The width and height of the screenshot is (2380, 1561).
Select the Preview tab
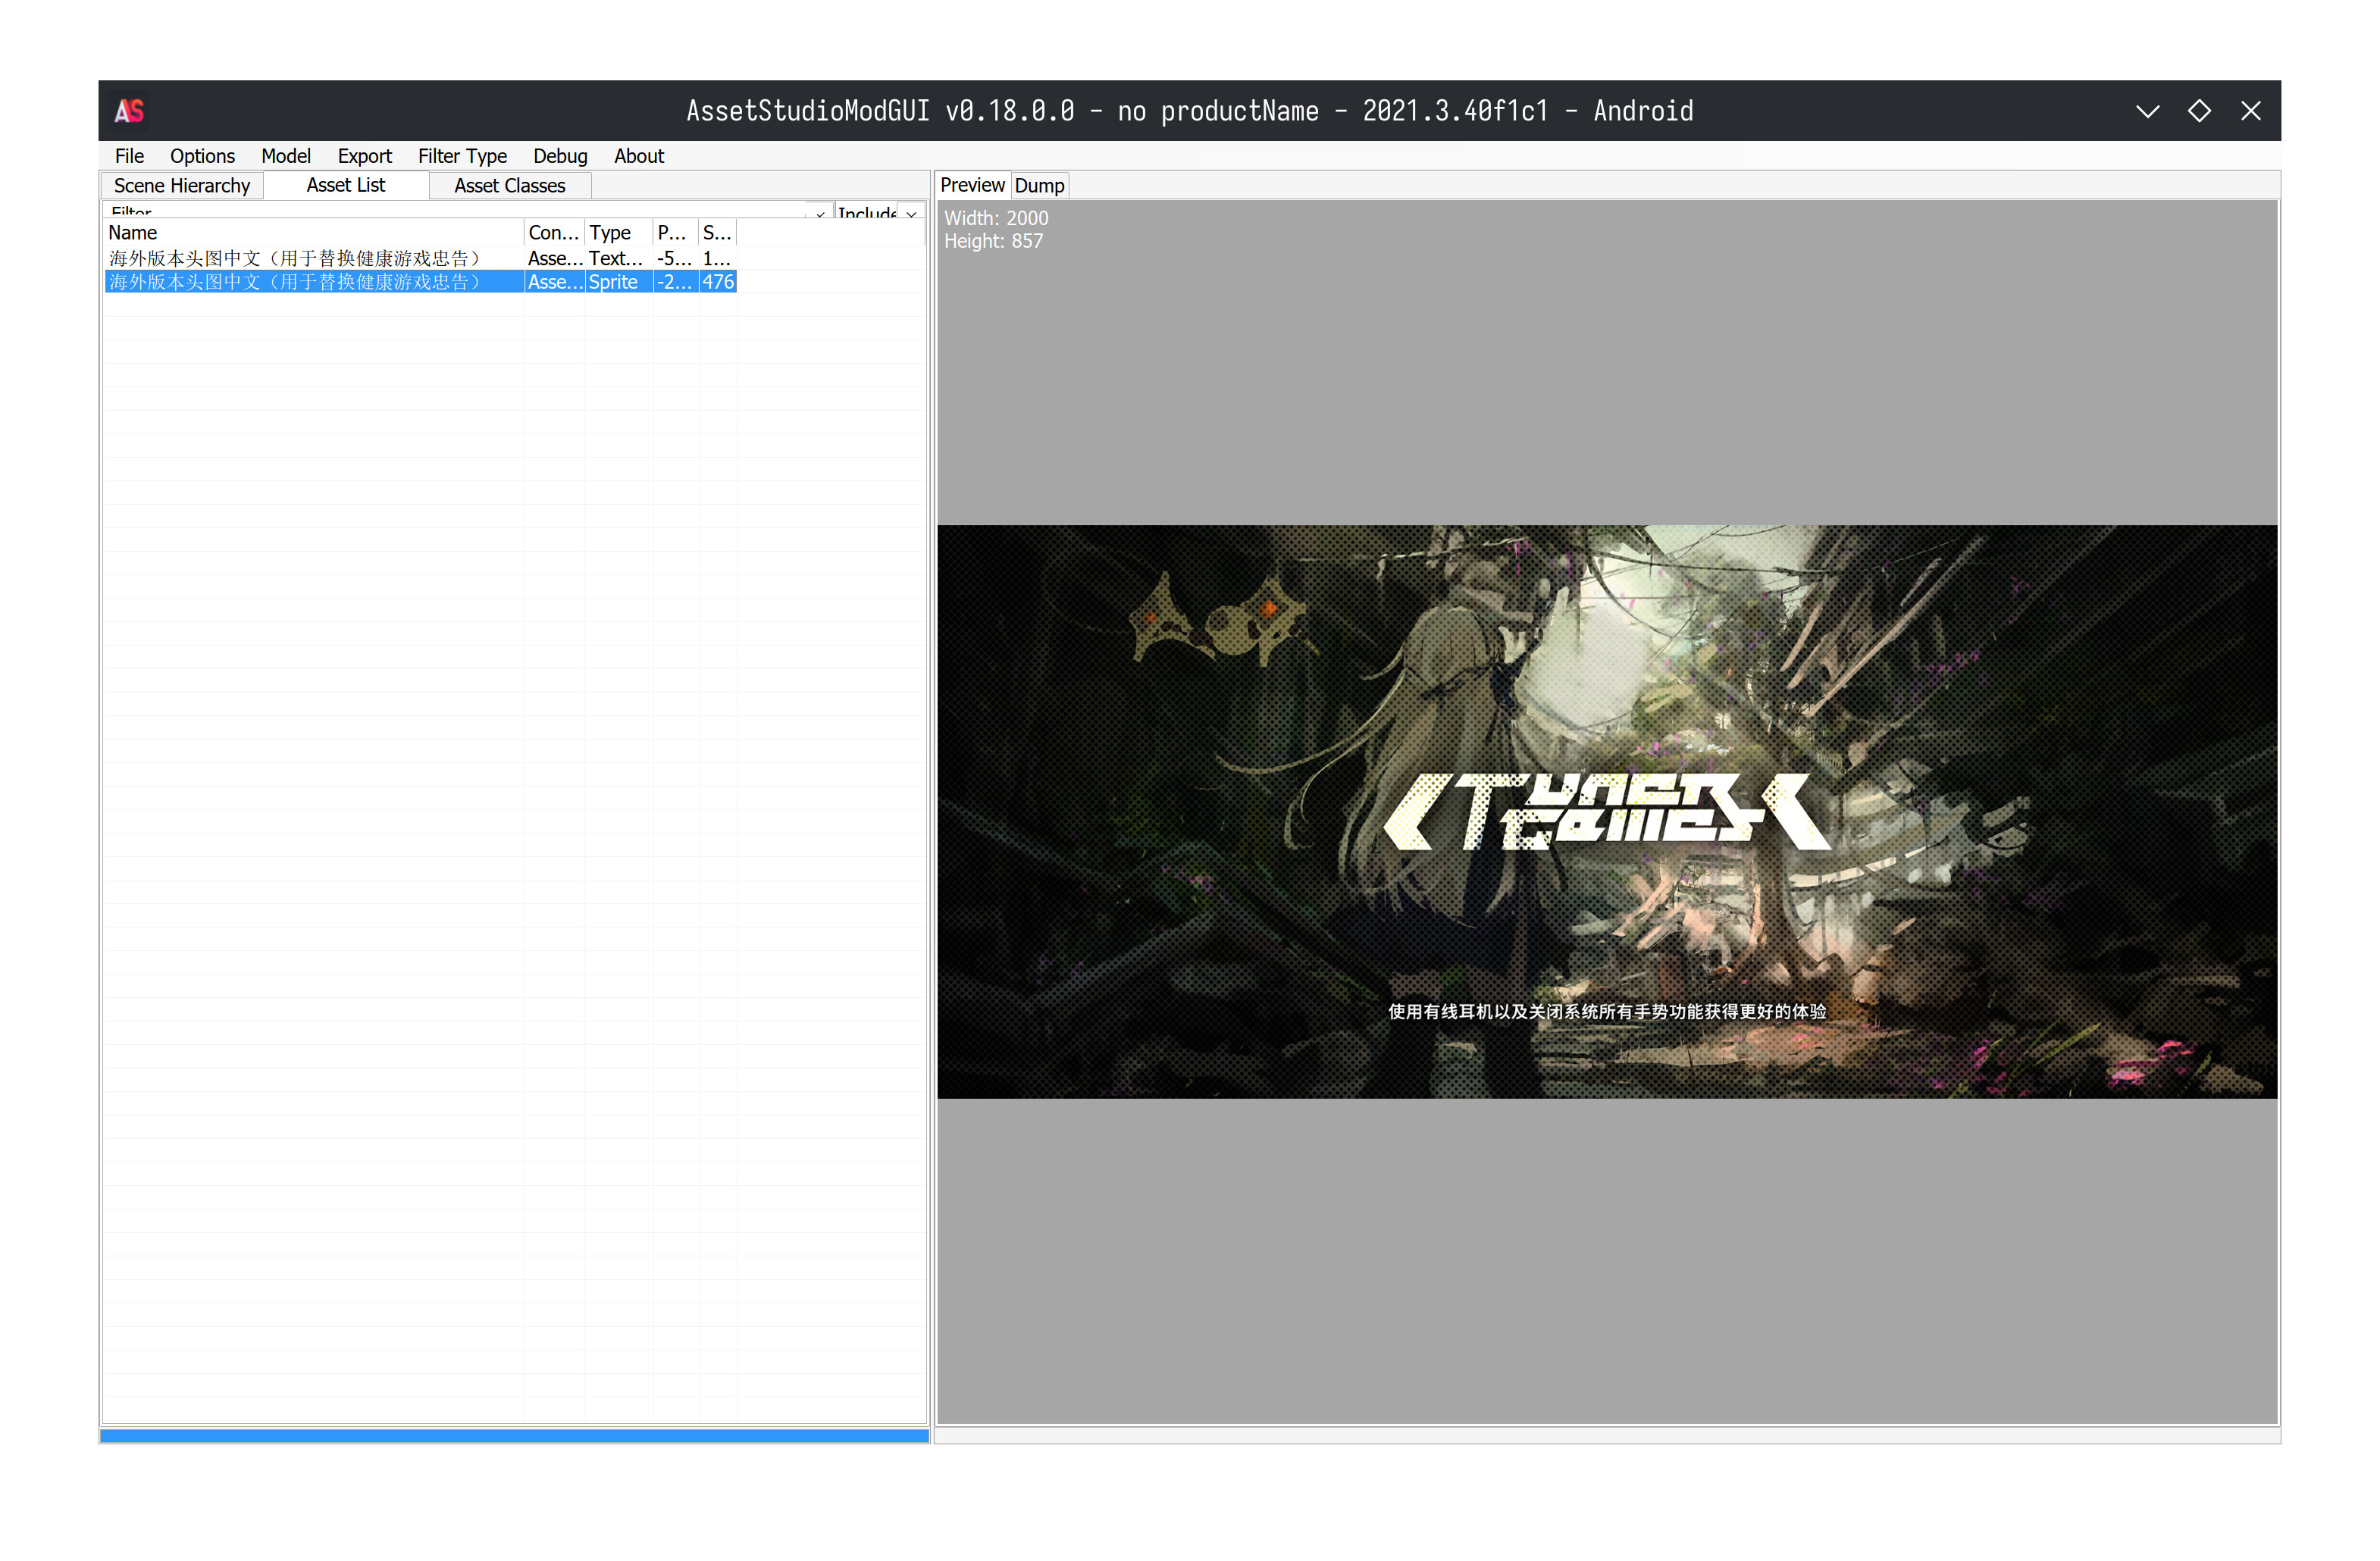[972, 185]
